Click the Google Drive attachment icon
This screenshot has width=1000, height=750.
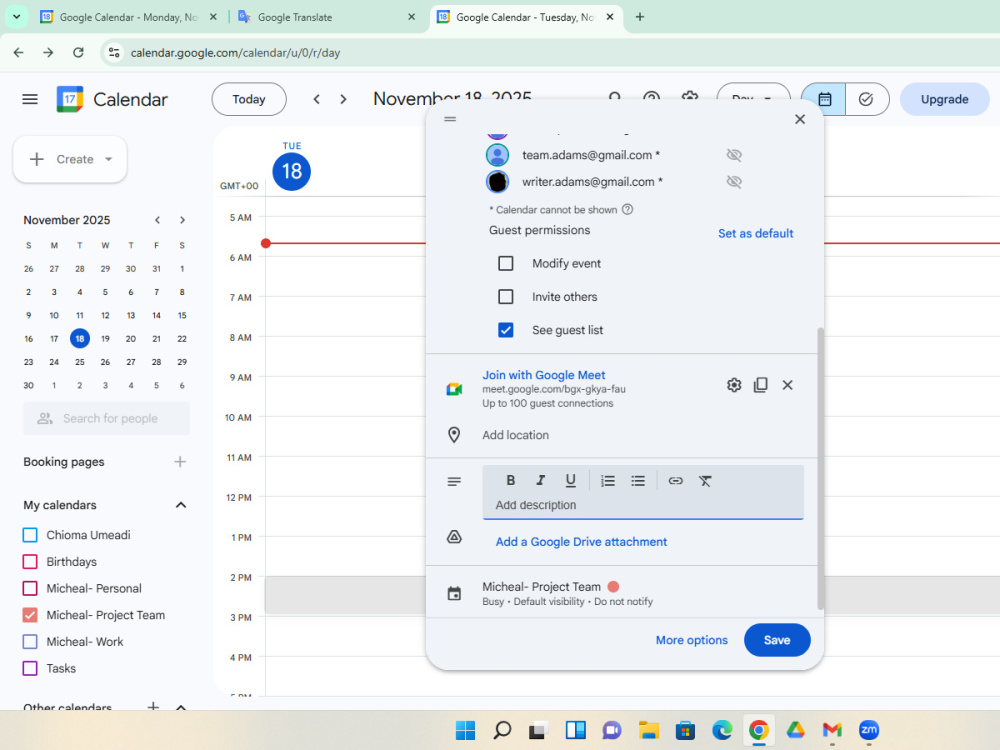(454, 537)
